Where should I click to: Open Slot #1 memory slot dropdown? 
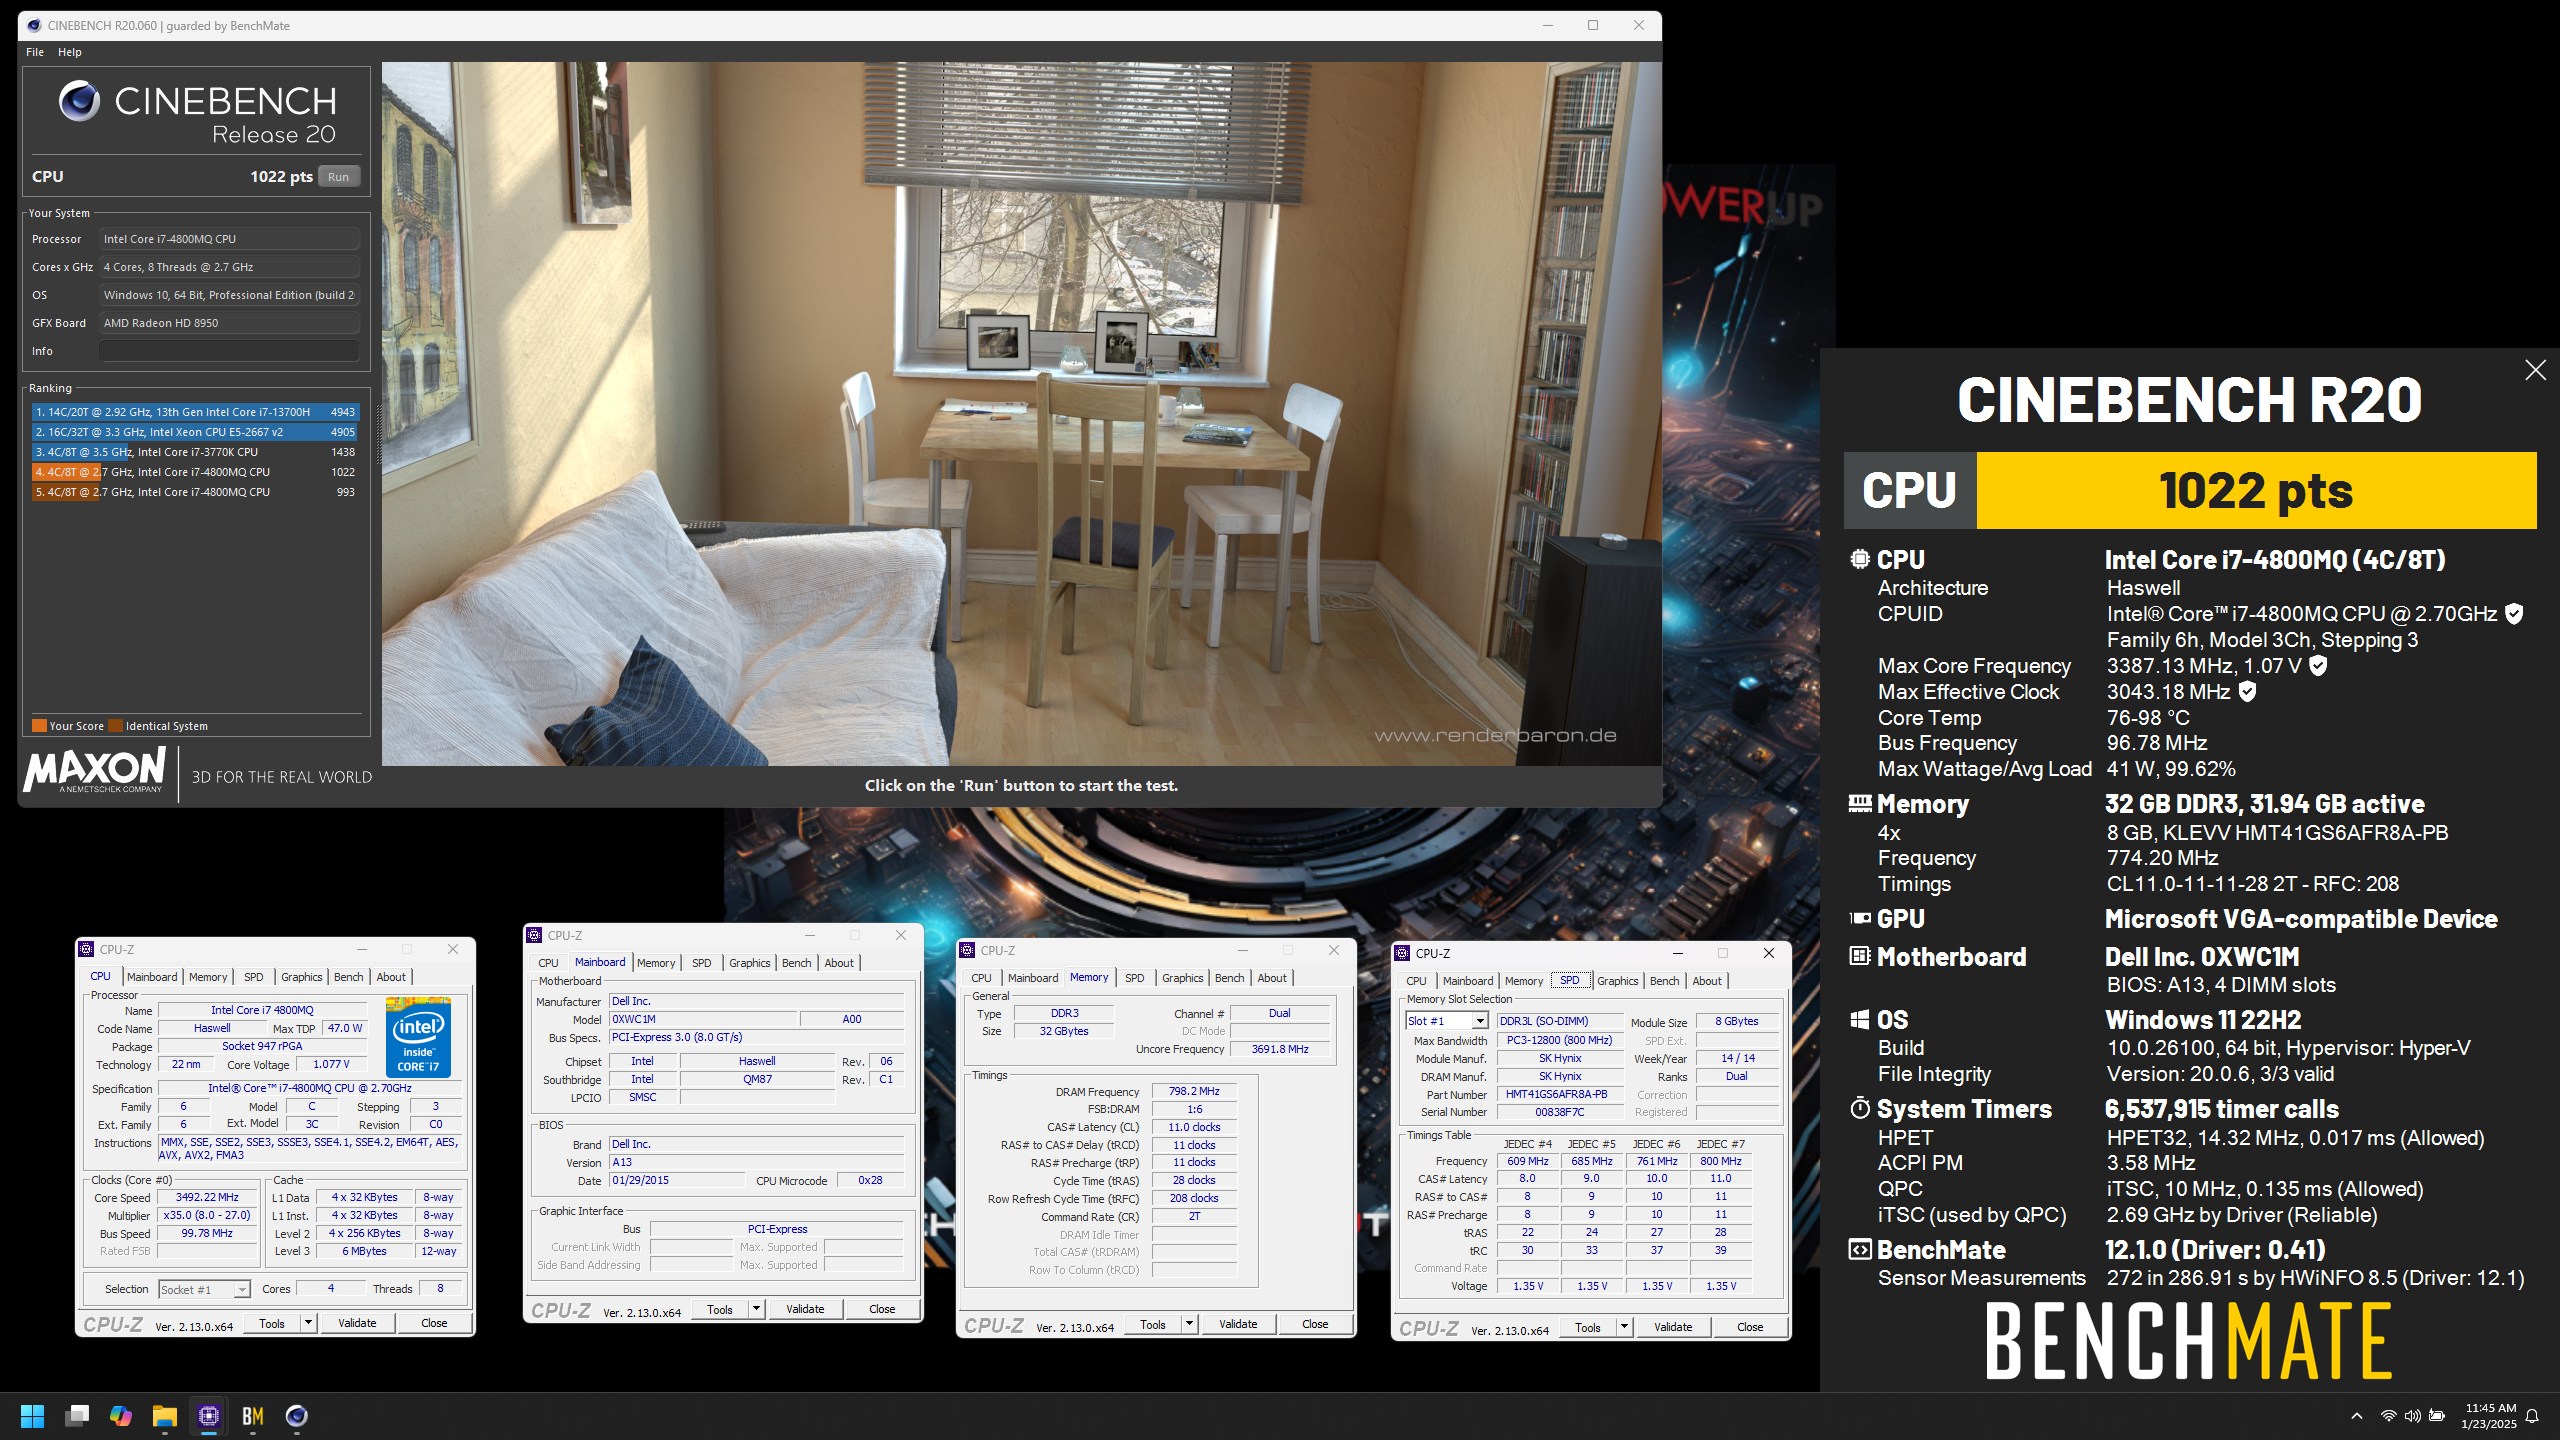[1447, 1021]
